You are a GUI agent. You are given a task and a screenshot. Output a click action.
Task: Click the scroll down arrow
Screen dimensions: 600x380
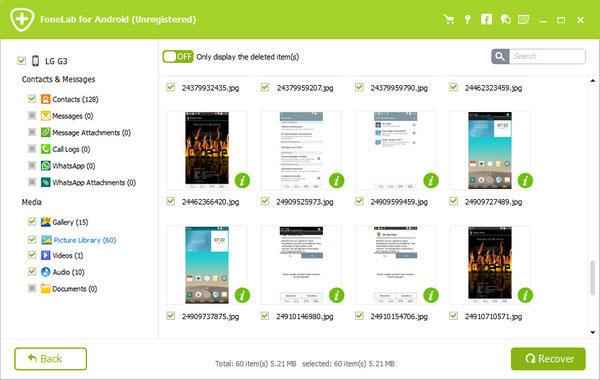click(593, 332)
